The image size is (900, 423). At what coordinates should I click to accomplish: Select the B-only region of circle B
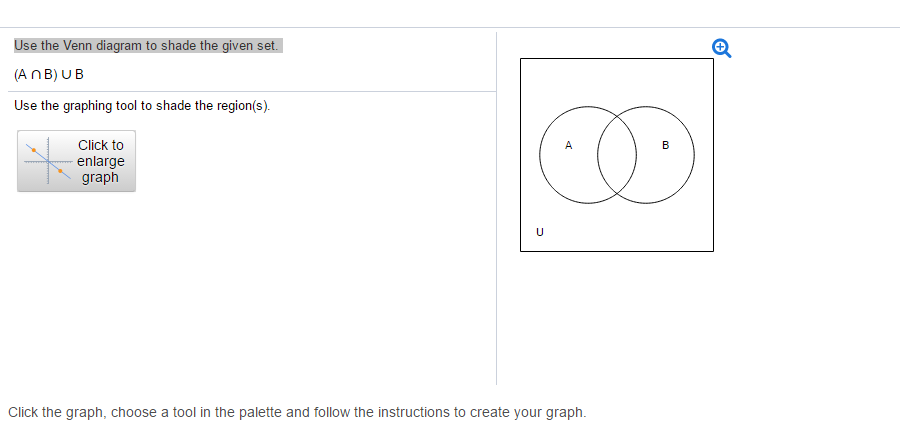(x=665, y=165)
